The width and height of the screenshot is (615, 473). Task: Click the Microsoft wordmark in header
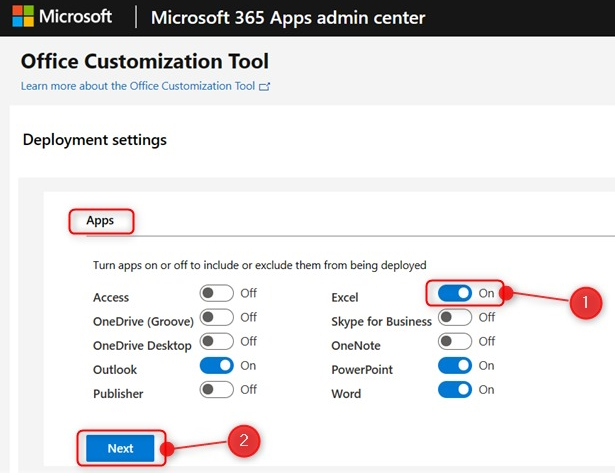[x=75, y=16]
